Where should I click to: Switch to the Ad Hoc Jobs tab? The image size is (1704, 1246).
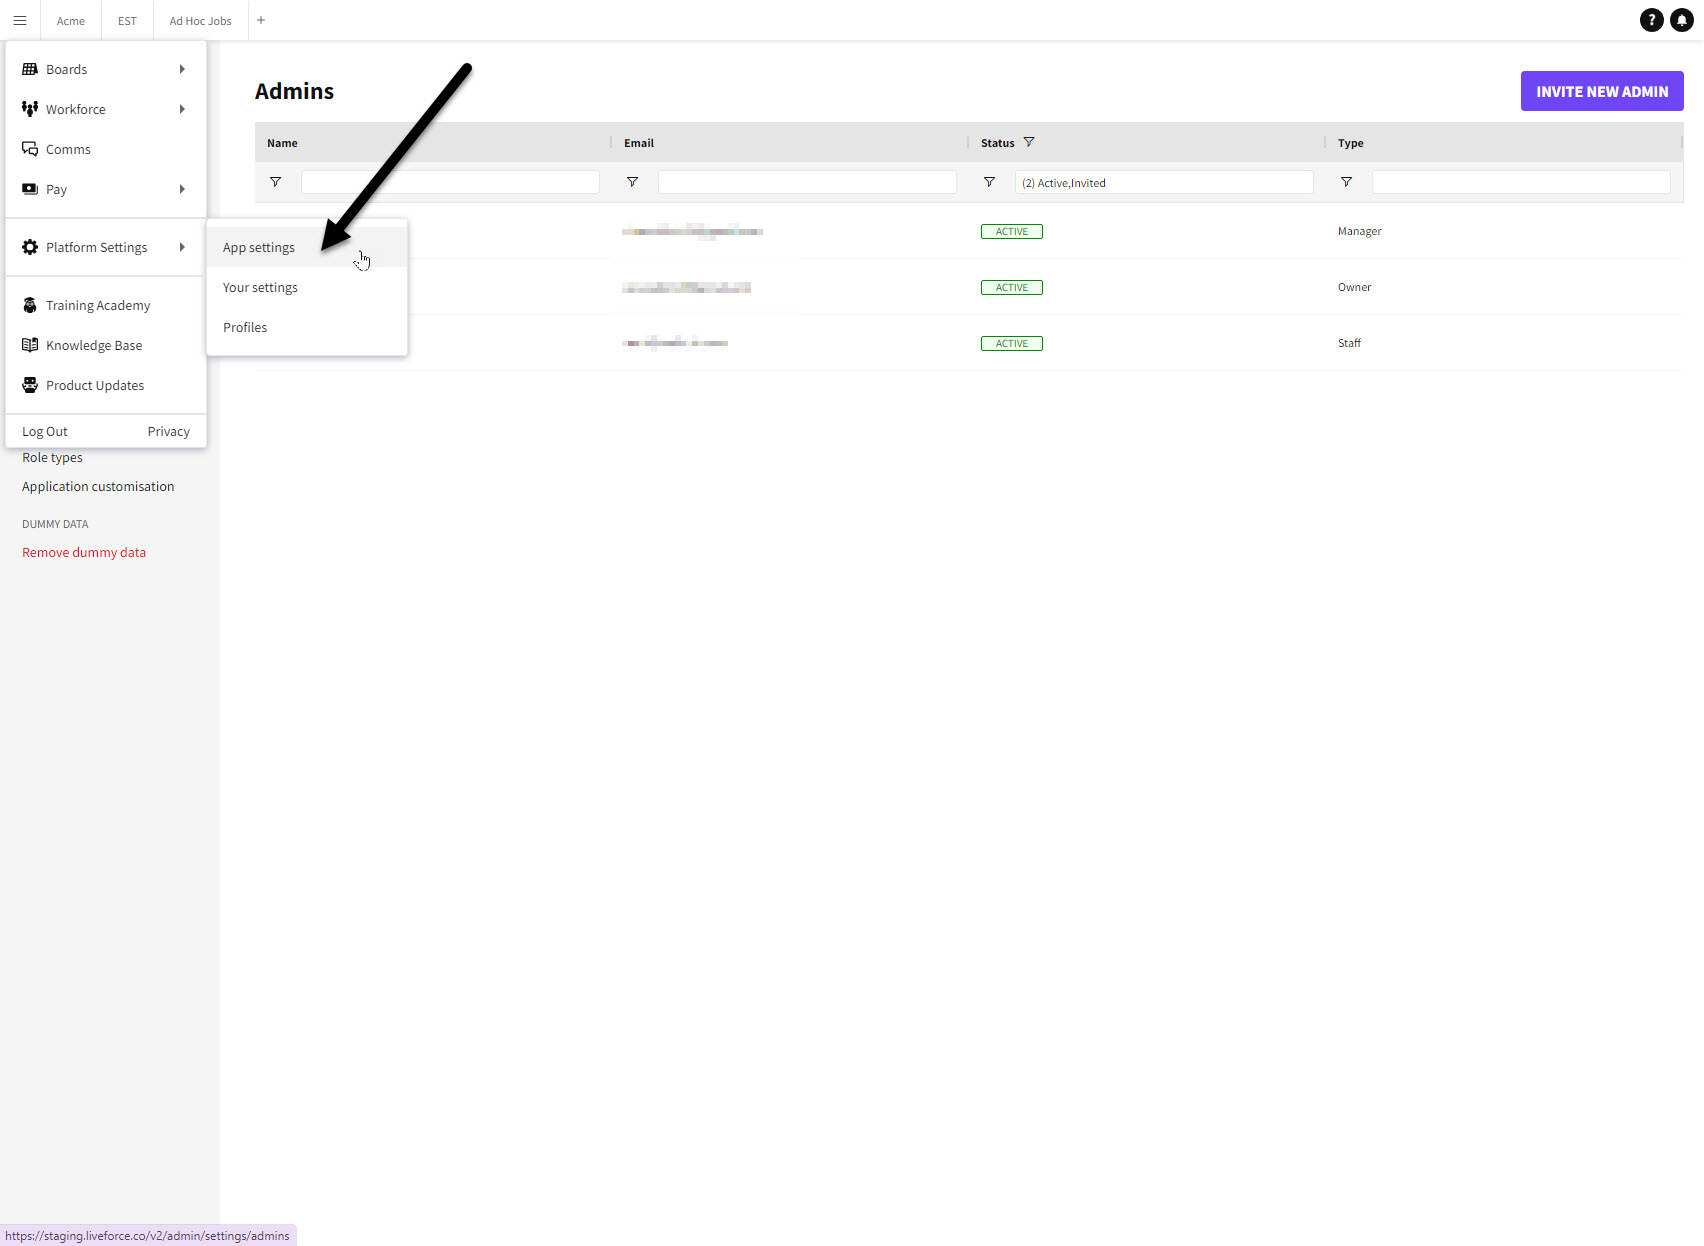point(200,20)
